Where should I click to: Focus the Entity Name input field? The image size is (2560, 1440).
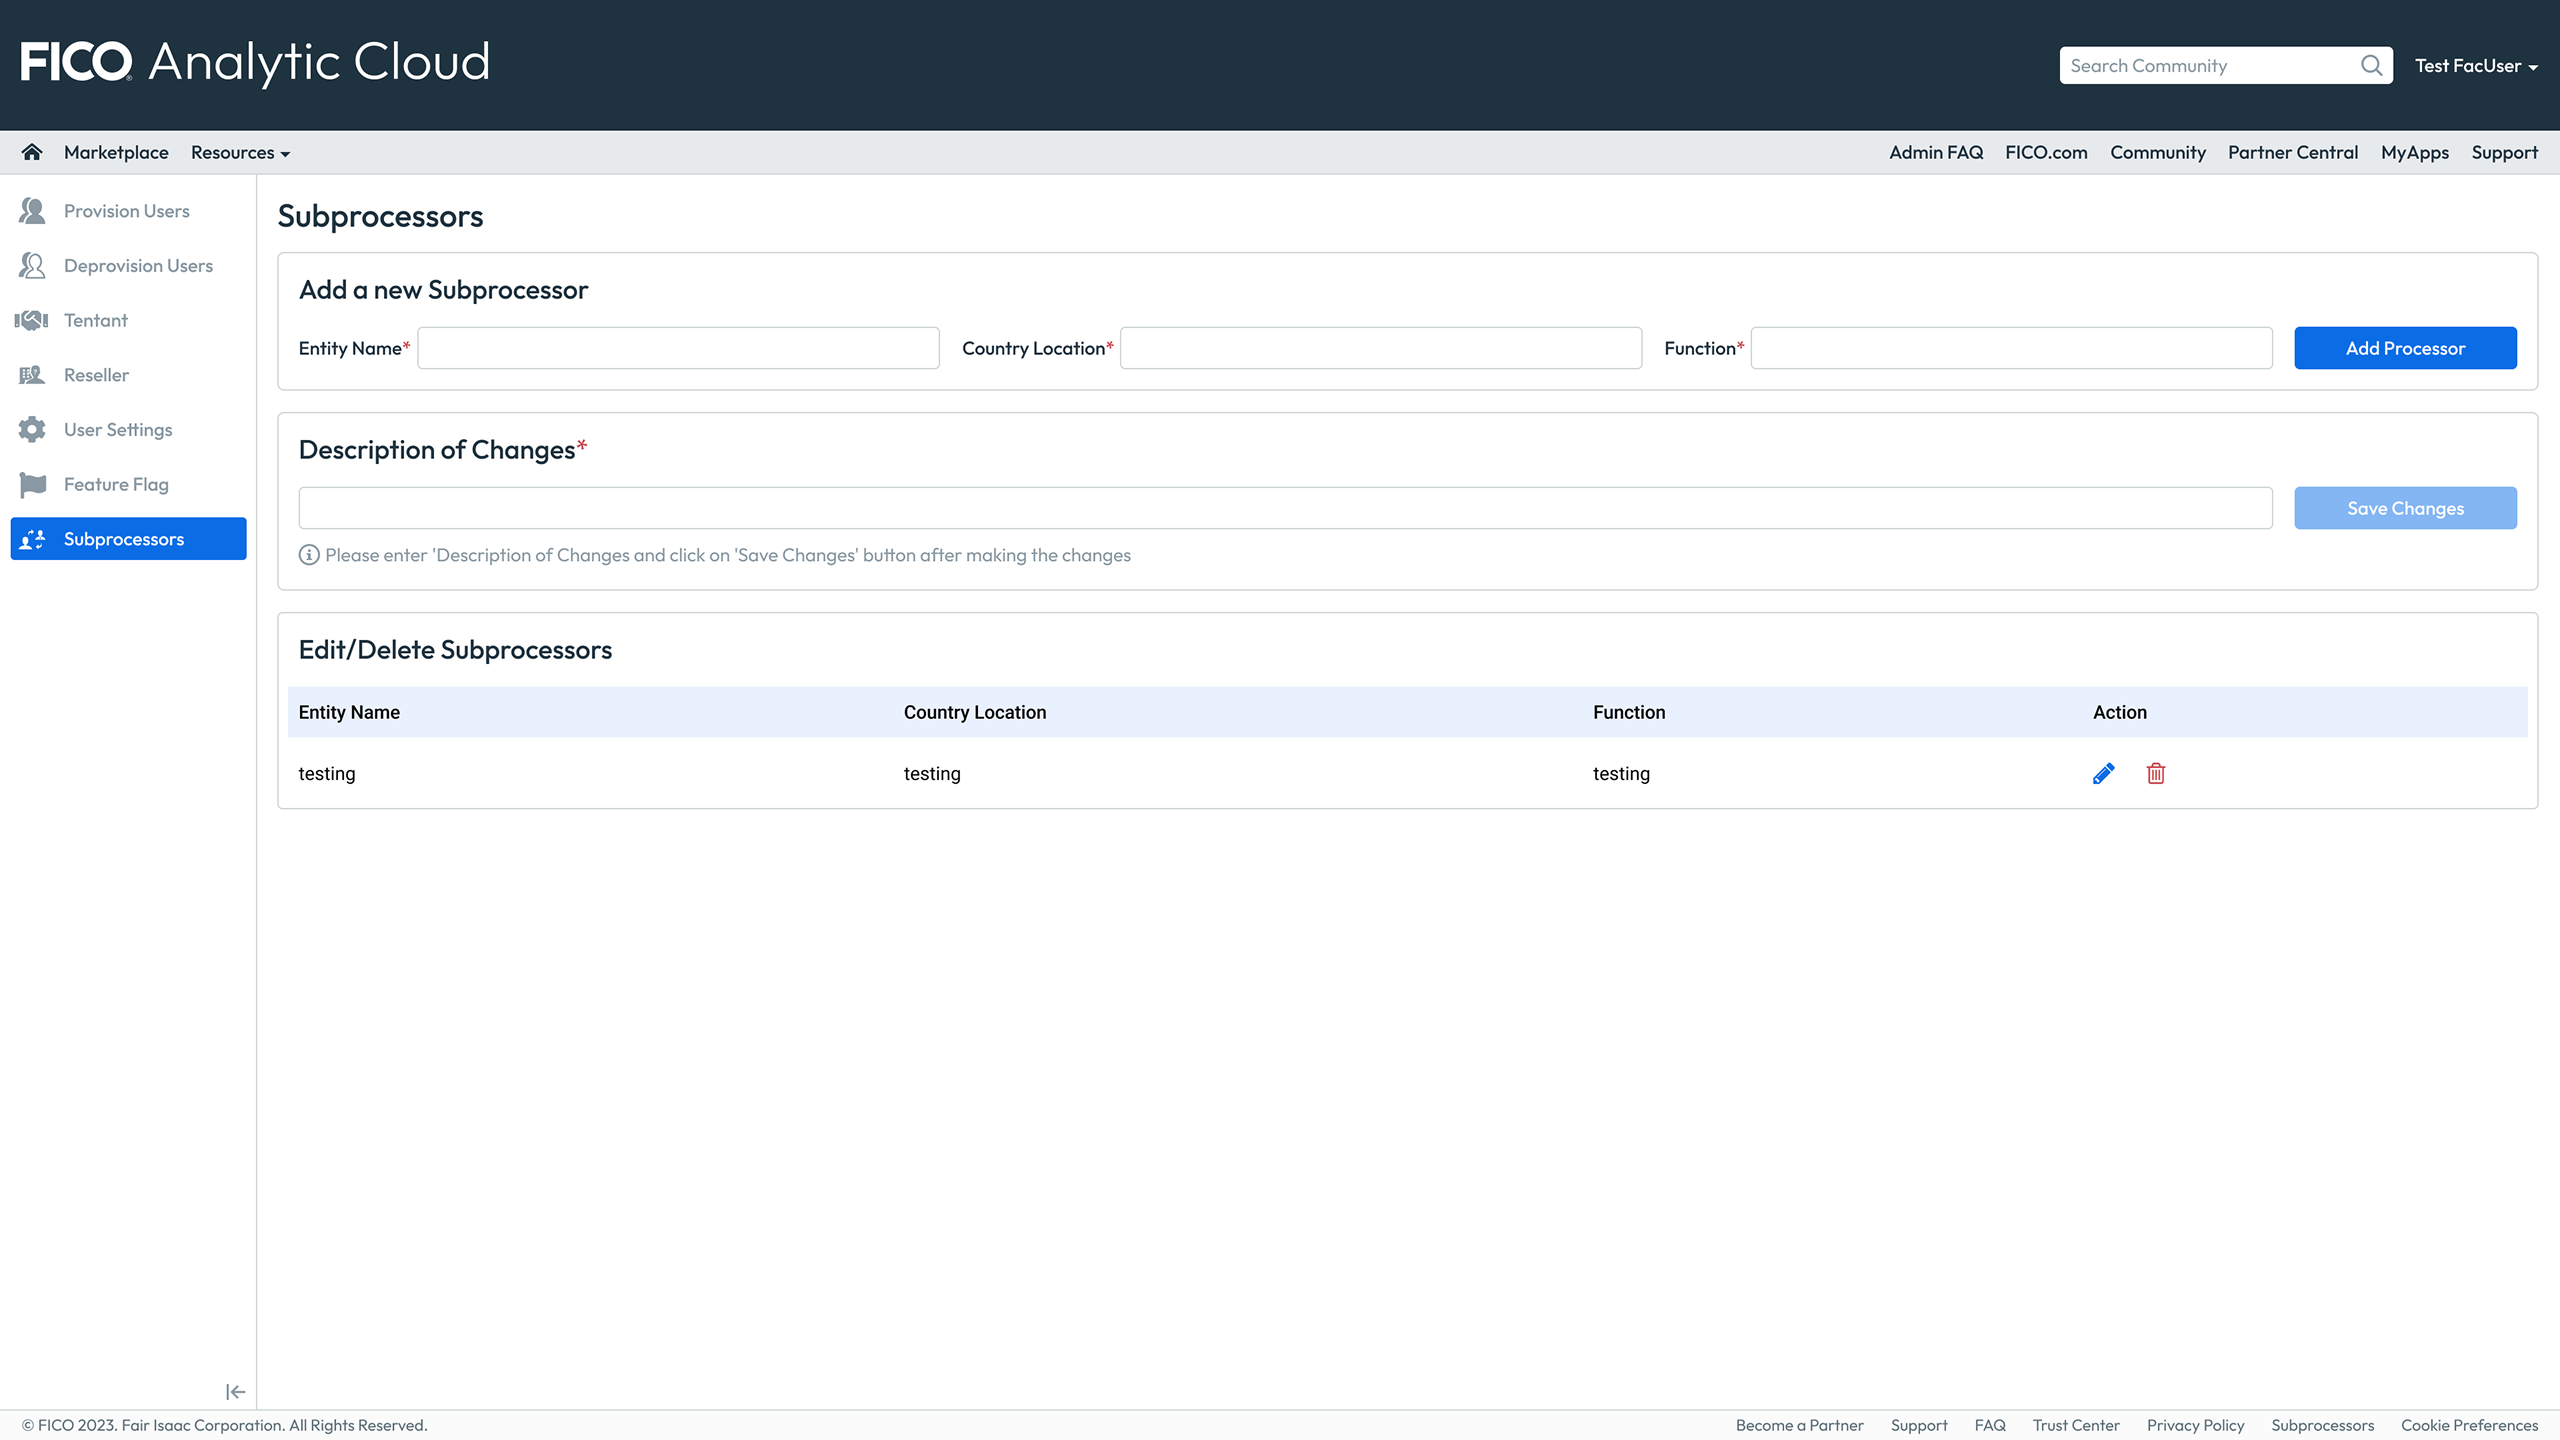tap(678, 348)
